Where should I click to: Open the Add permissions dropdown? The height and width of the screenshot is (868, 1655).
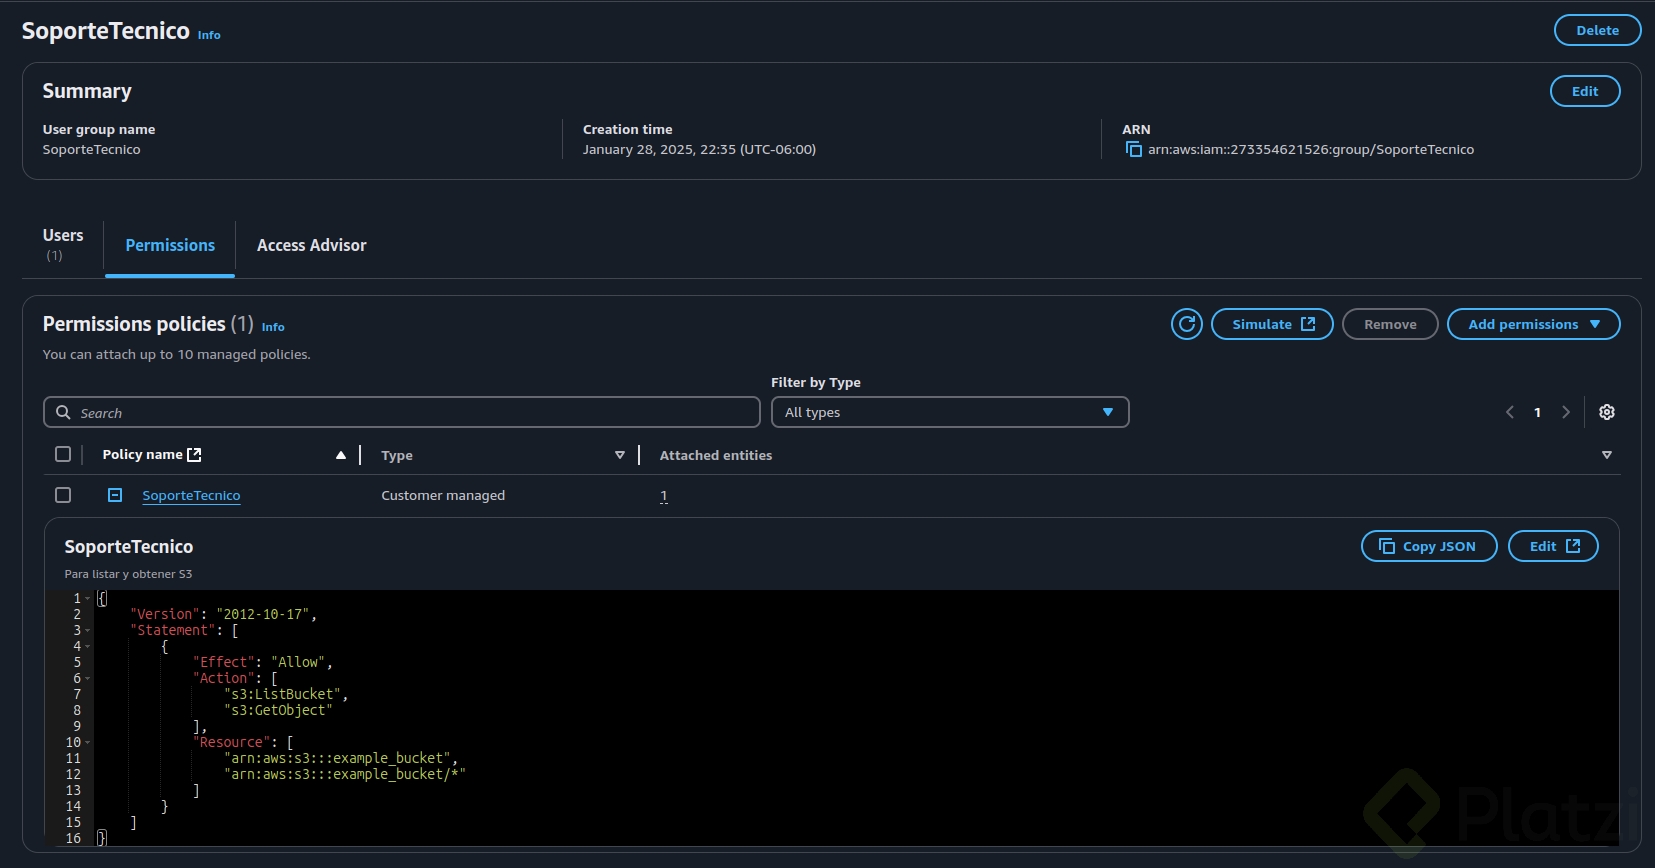1534,324
